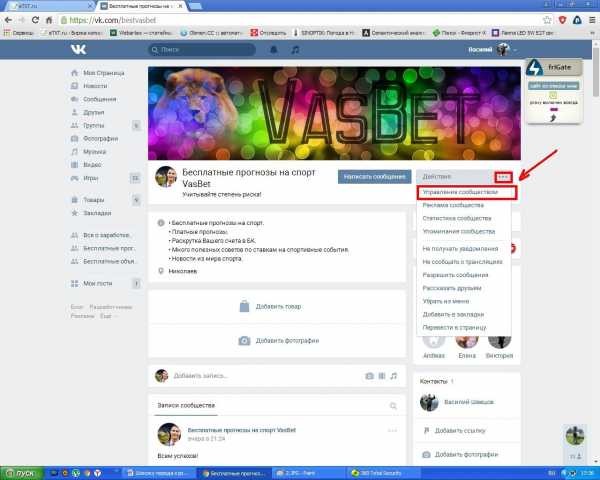Image resolution: width=600 pixels, height=480 pixels.
Task: Click the Группы sidebar icon
Action: click(x=75, y=125)
